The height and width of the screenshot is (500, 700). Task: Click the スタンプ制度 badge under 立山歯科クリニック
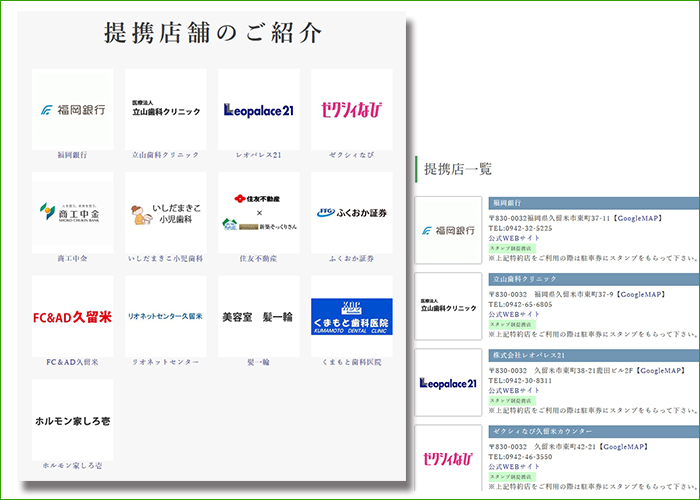[512, 325]
